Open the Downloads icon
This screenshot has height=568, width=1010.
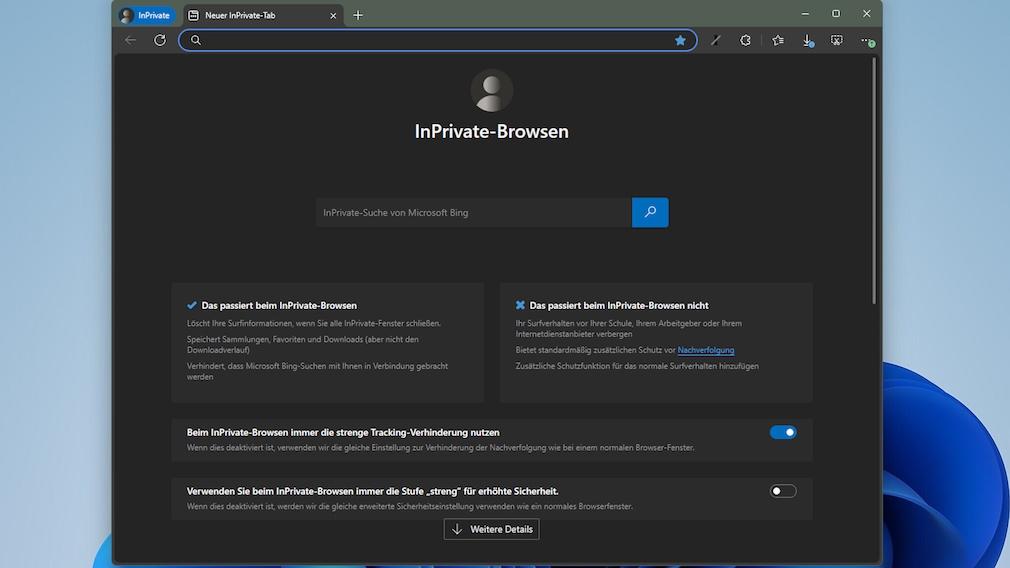(808, 41)
